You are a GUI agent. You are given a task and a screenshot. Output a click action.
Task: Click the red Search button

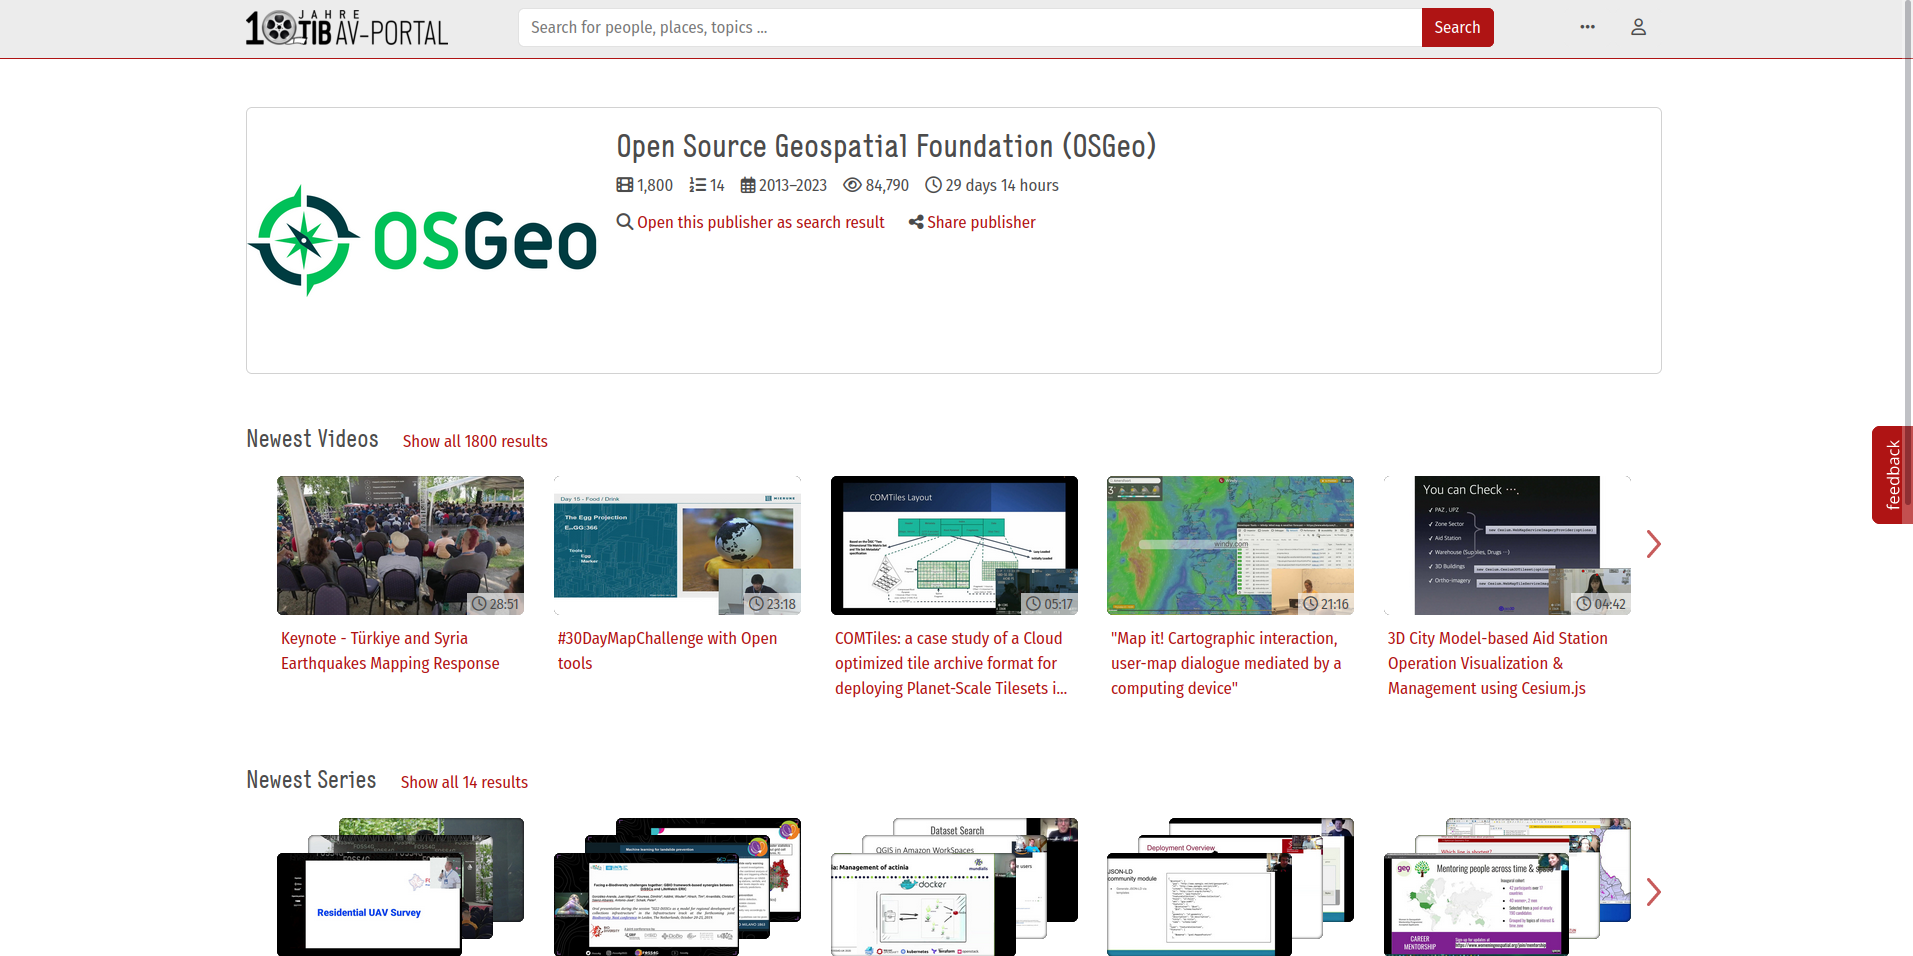[x=1456, y=27]
